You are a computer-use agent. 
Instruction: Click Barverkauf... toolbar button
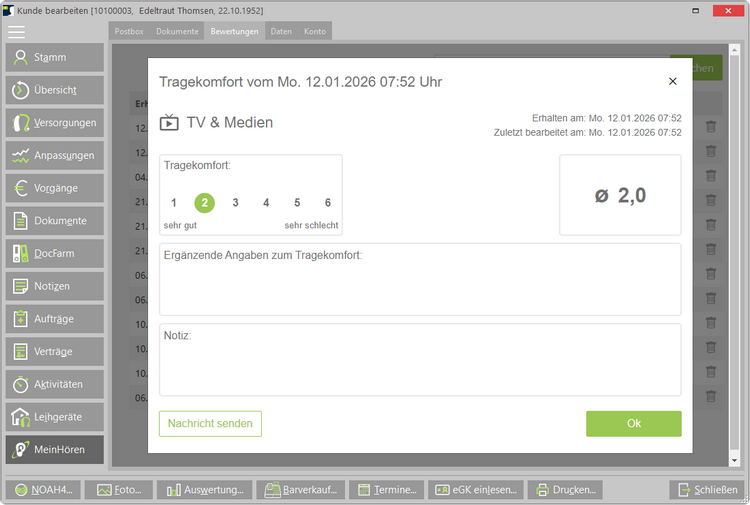pyautogui.click(x=301, y=490)
